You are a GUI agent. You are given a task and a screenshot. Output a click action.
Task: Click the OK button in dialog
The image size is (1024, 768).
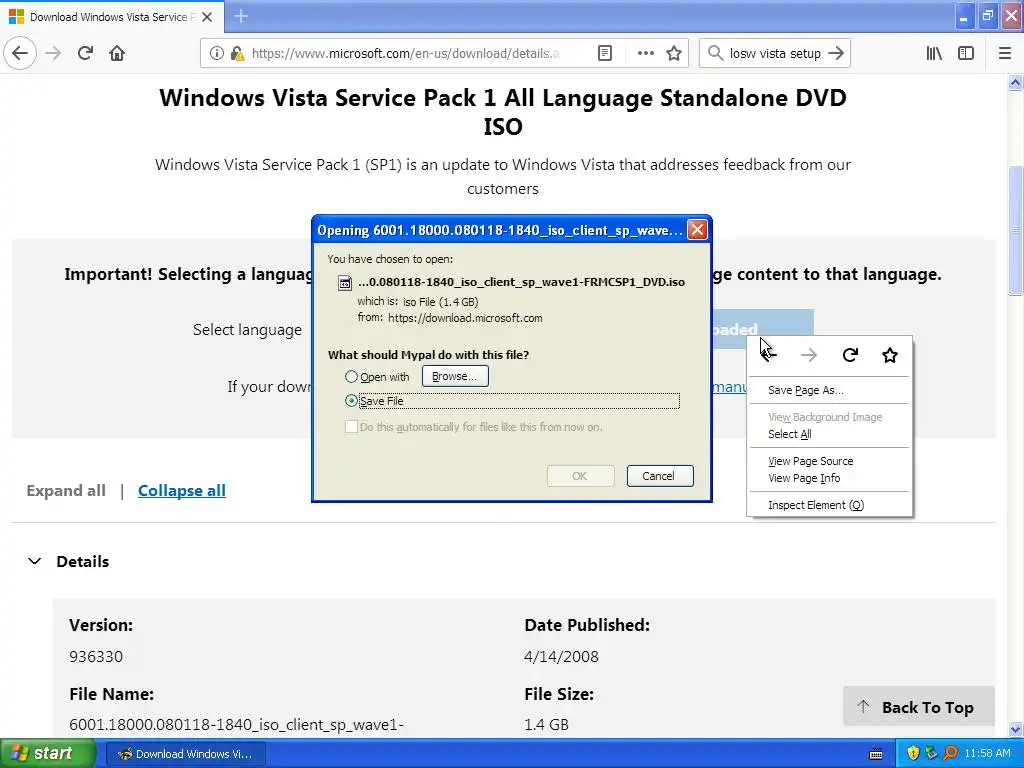pos(580,476)
